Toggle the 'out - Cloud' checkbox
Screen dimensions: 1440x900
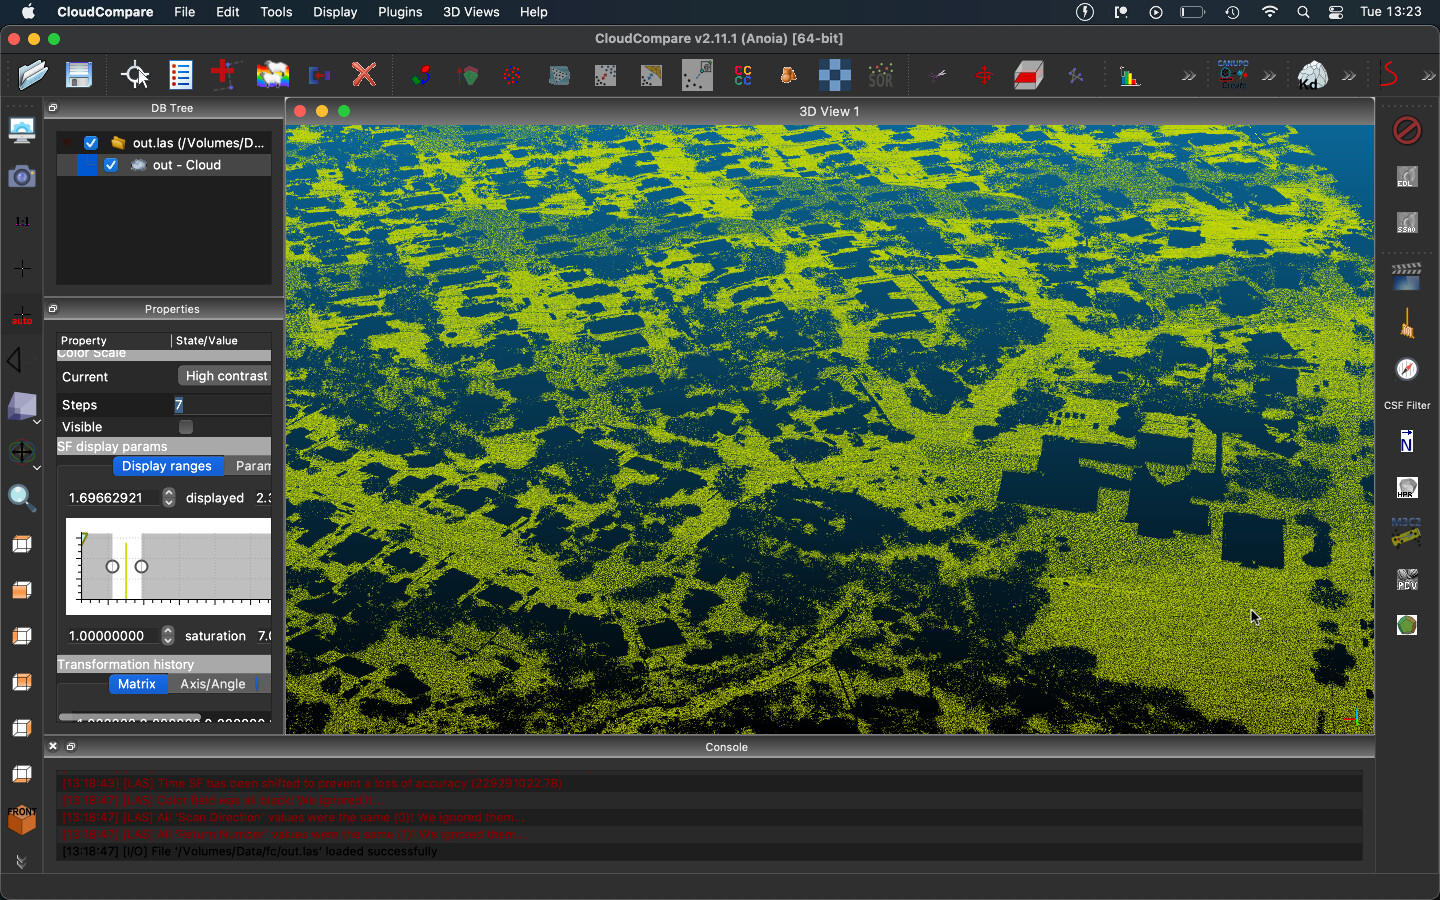coord(111,165)
